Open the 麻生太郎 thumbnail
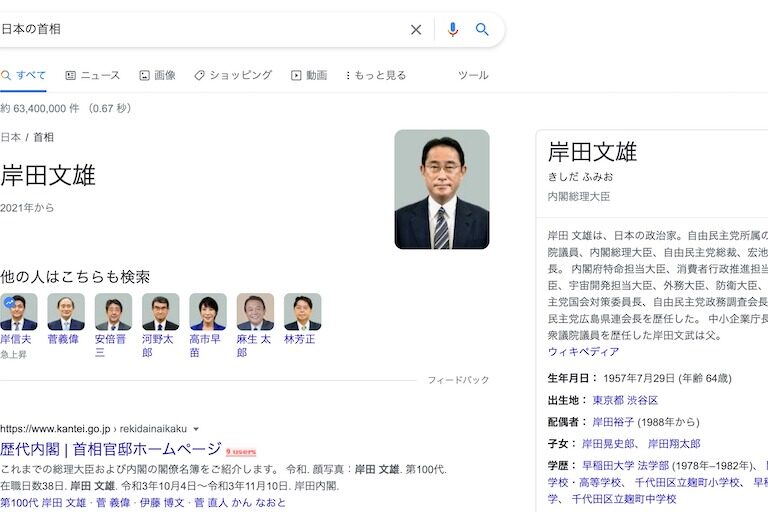This screenshot has width=768, height=512. (x=255, y=312)
